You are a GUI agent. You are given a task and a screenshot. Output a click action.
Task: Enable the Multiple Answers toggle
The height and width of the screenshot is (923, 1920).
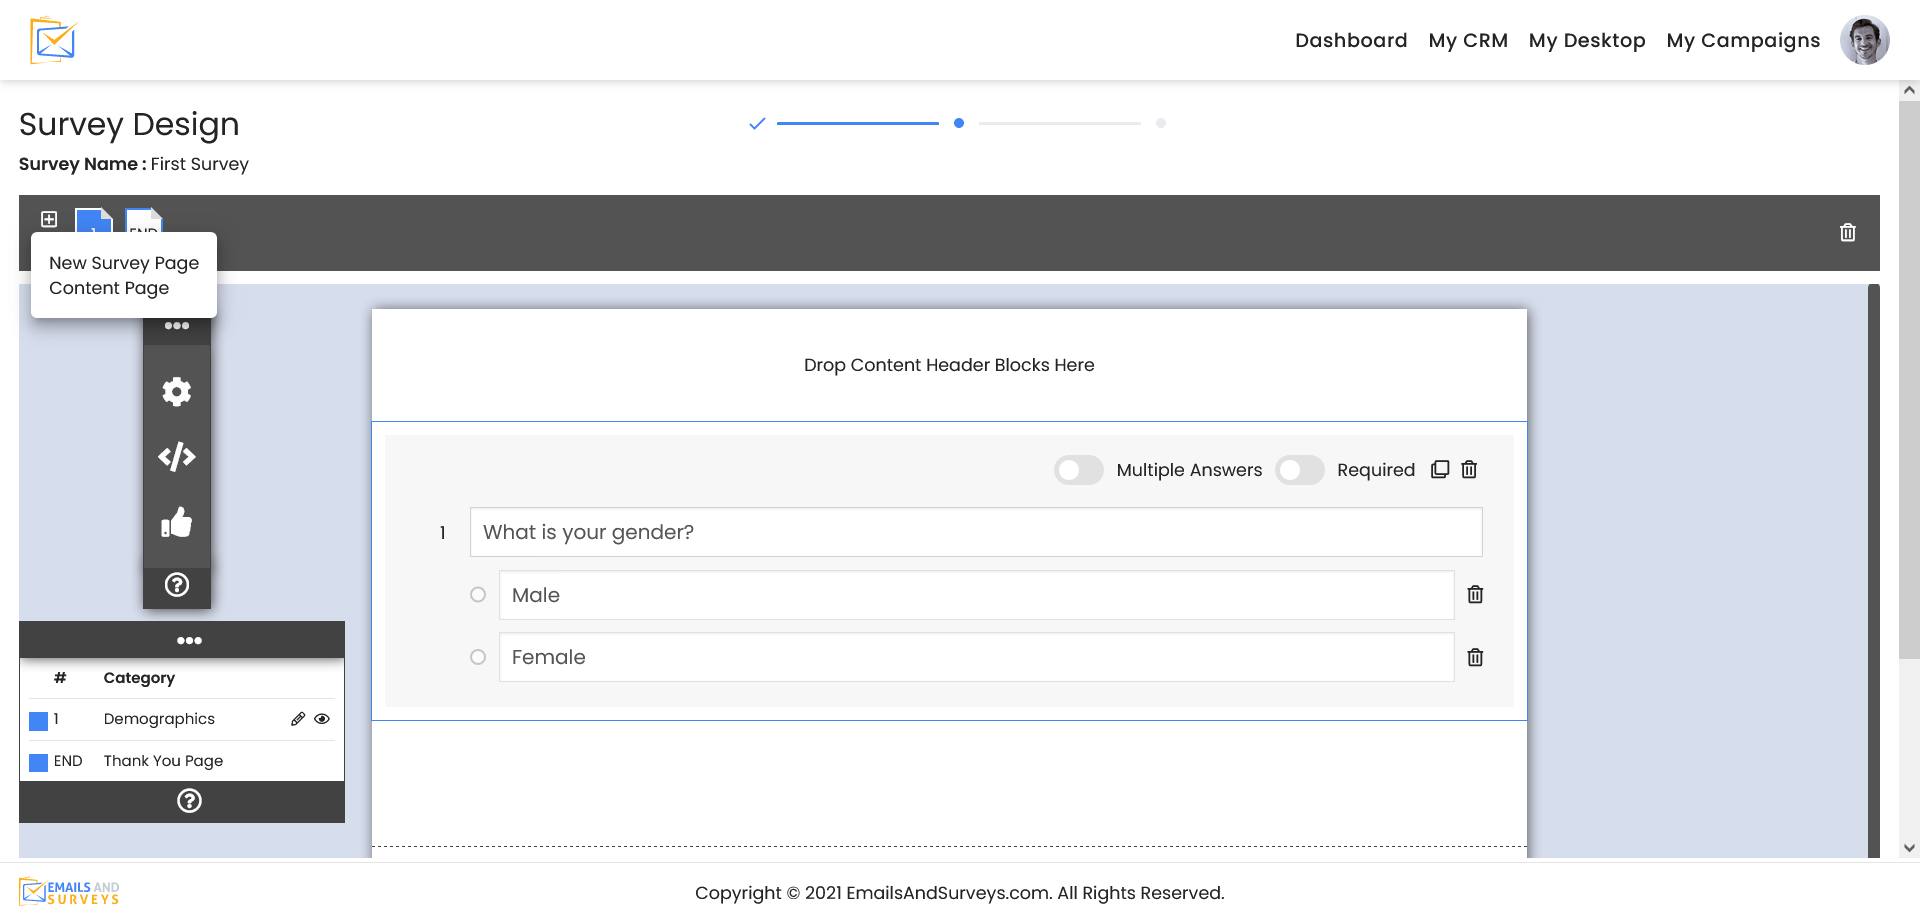pos(1079,470)
